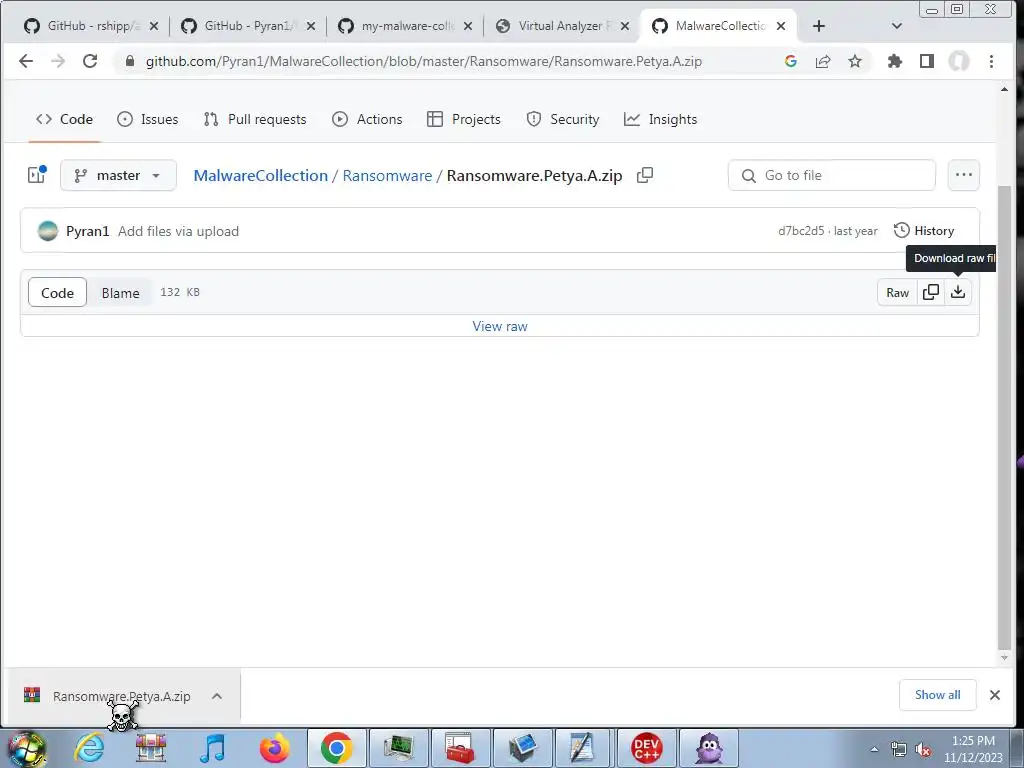Reload the current page
This screenshot has width=1024, height=768.
click(90, 61)
